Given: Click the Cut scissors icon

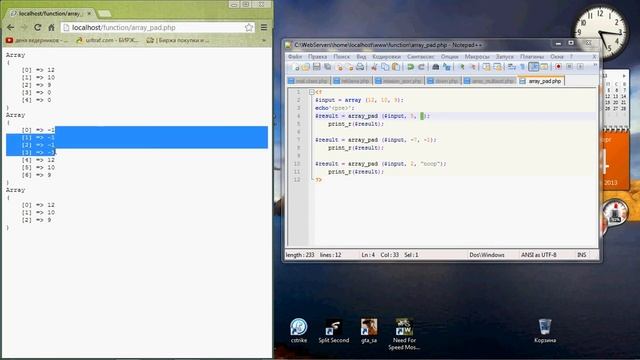Looking at the screenshot, I should click(x=374, y=67).
